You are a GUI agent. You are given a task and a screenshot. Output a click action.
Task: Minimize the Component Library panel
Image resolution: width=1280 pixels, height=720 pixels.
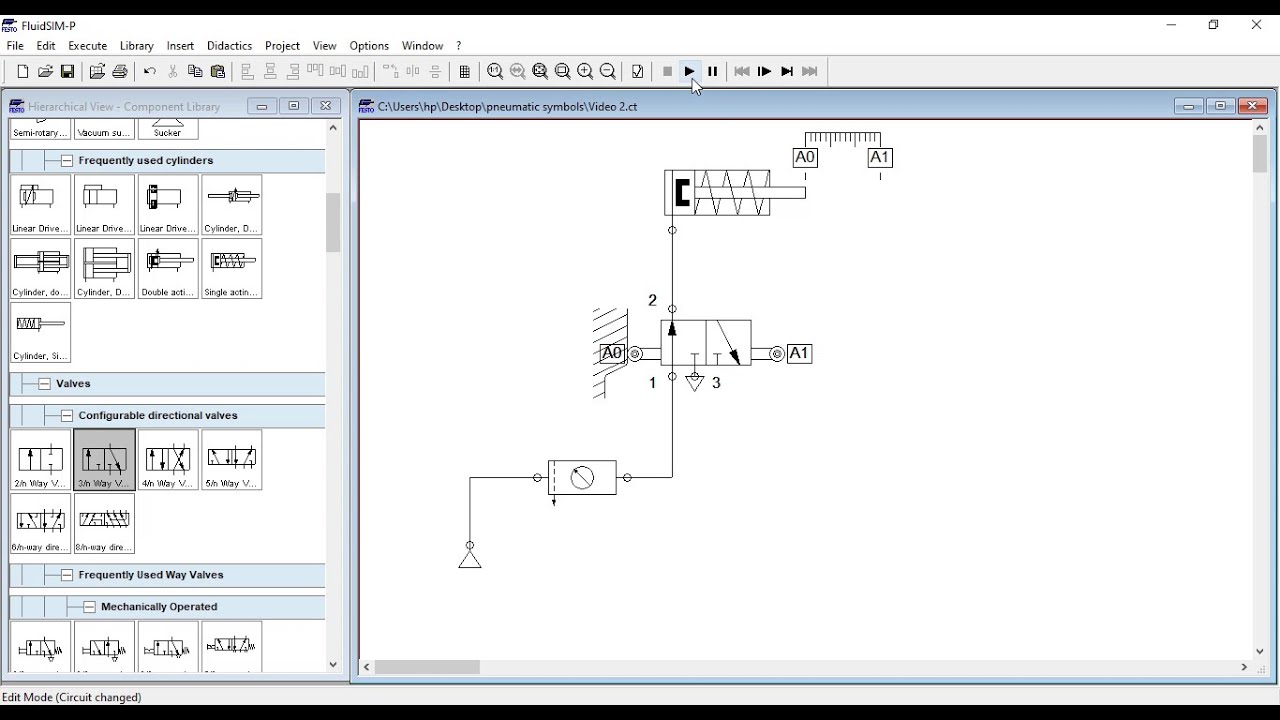point(262,106)
